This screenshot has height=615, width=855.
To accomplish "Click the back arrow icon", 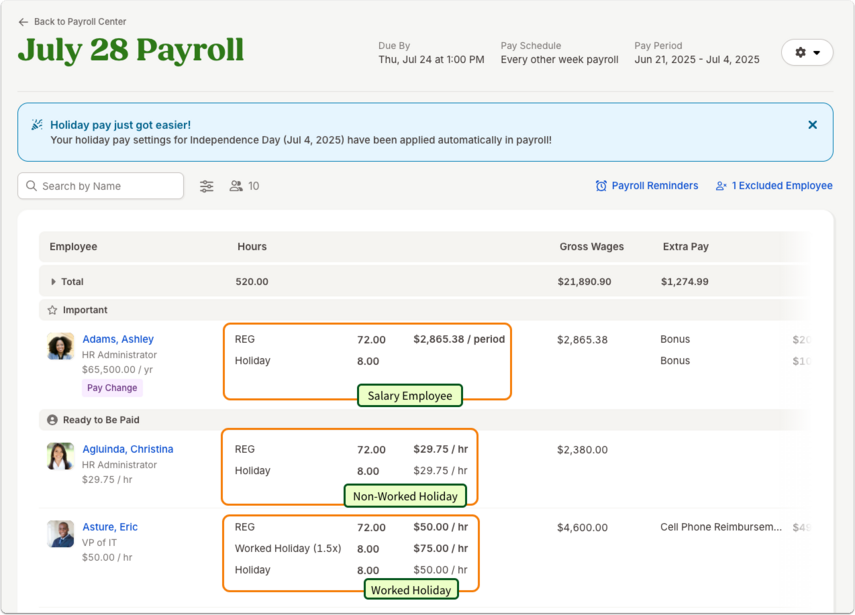I will (23, 22).
